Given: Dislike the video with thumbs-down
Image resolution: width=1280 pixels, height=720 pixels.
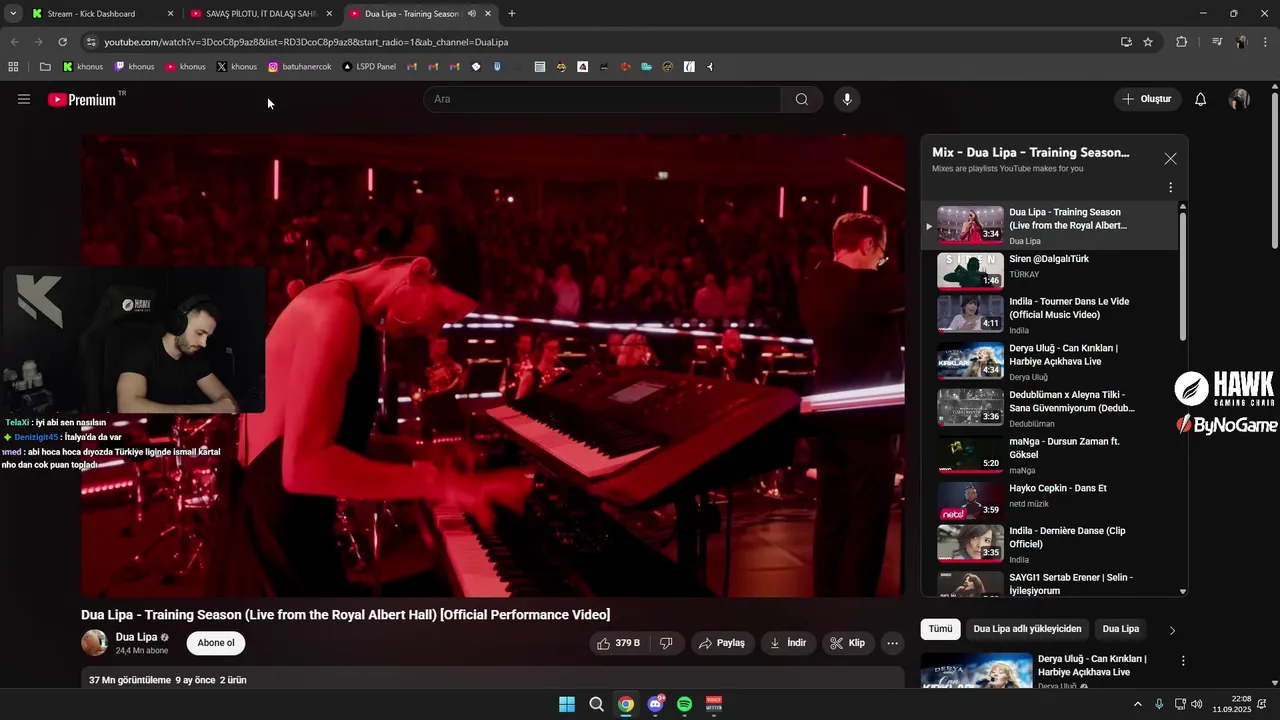Looking at the screenshot, I should (666, 643).
